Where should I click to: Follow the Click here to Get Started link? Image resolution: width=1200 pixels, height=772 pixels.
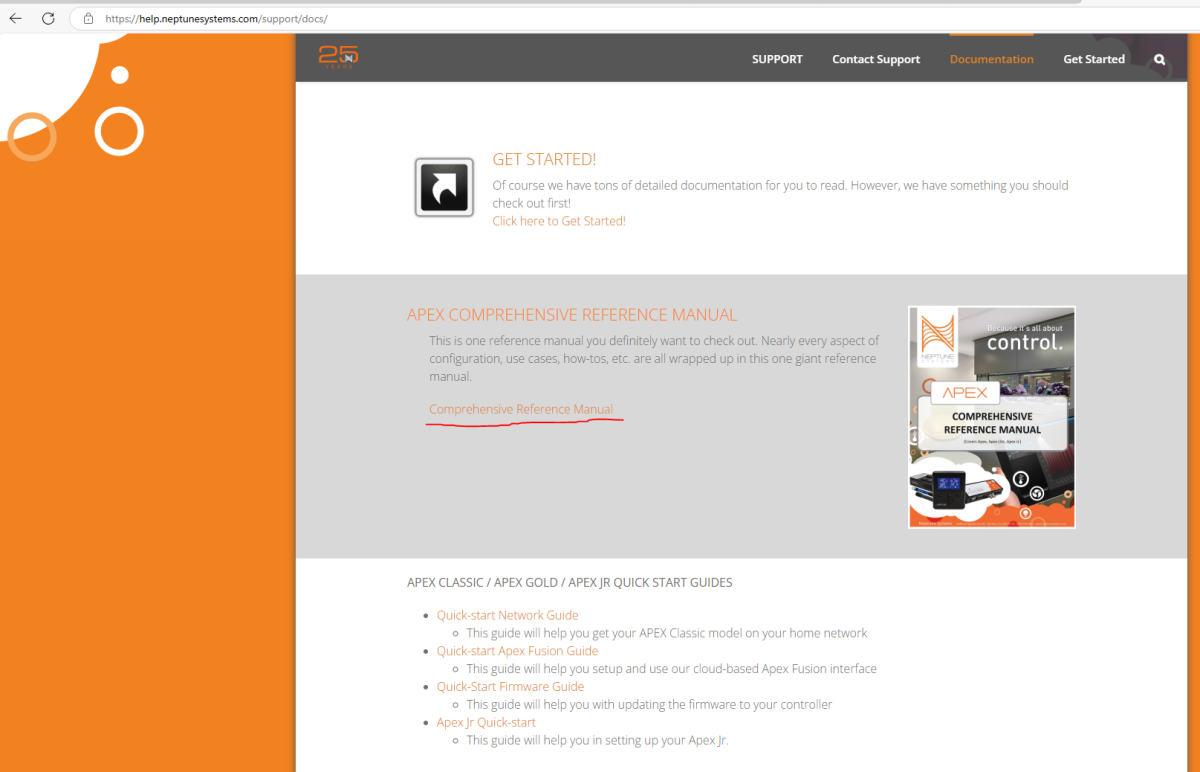click(x=559, y=221)
